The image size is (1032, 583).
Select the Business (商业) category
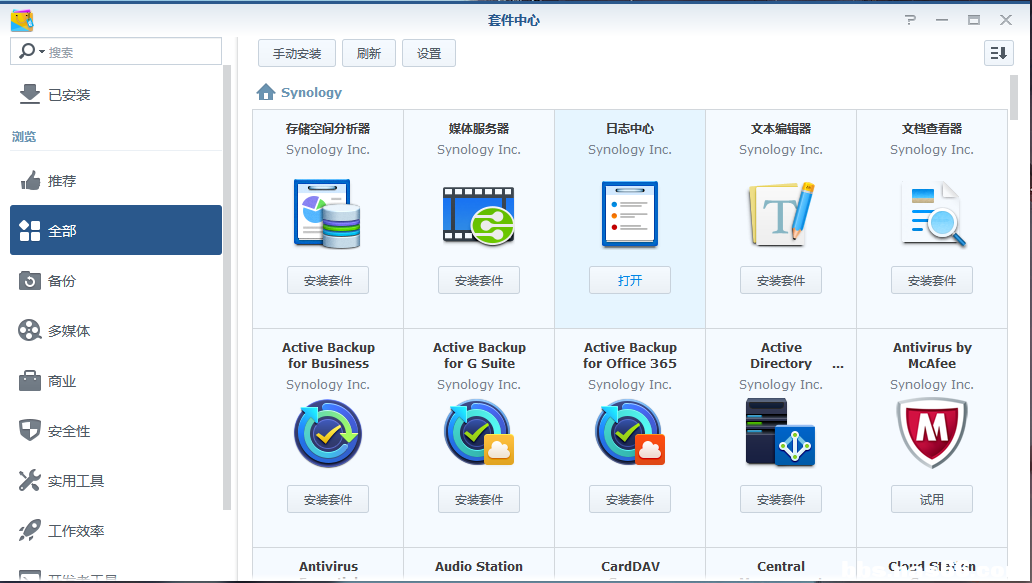pyautogui.click(x=116, y=381)
